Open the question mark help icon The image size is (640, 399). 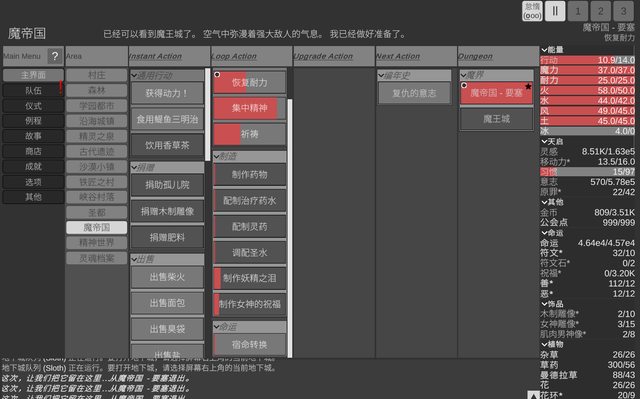coord(55,56)
